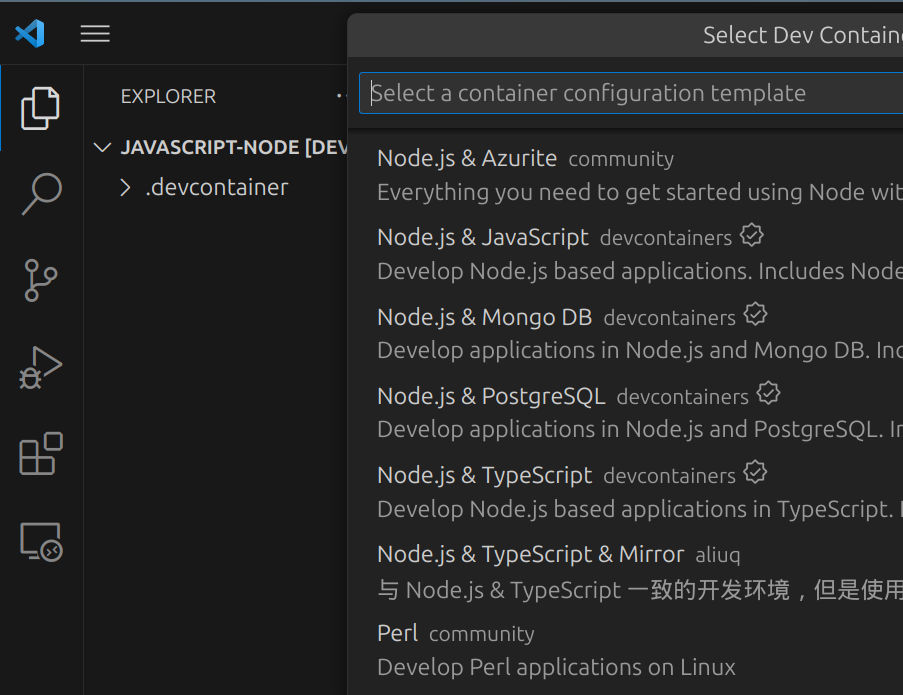Image resolution: width=903 pixels, height=695 pixels.
Task: Select the Perl container template
Action: tap(397, 633)
